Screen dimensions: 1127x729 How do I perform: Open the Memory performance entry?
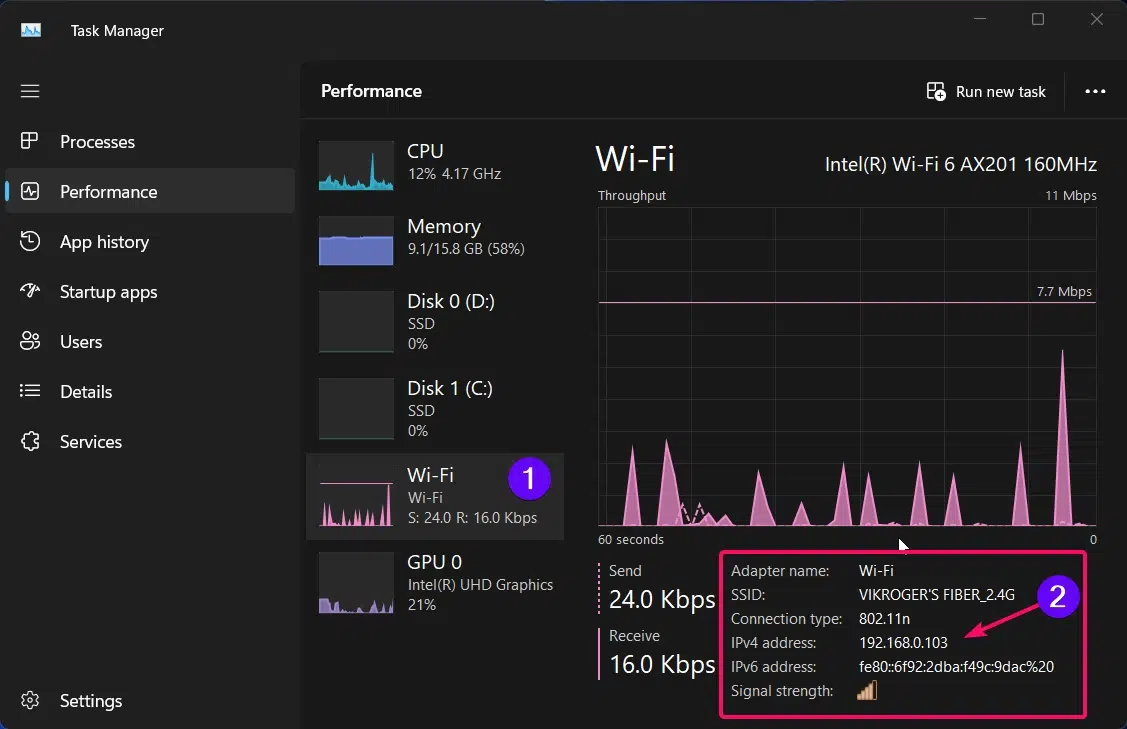(435, 241)
